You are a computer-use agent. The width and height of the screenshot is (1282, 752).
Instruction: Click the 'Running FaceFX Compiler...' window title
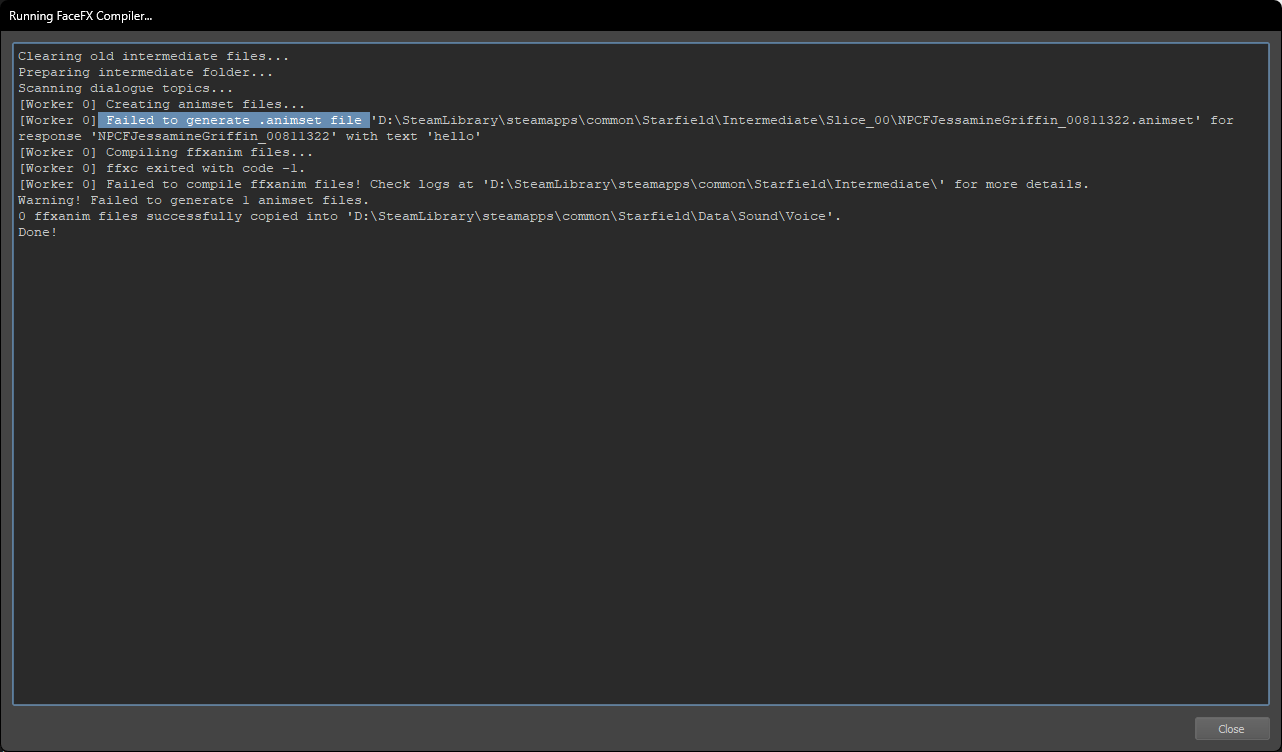coord(81,17)
